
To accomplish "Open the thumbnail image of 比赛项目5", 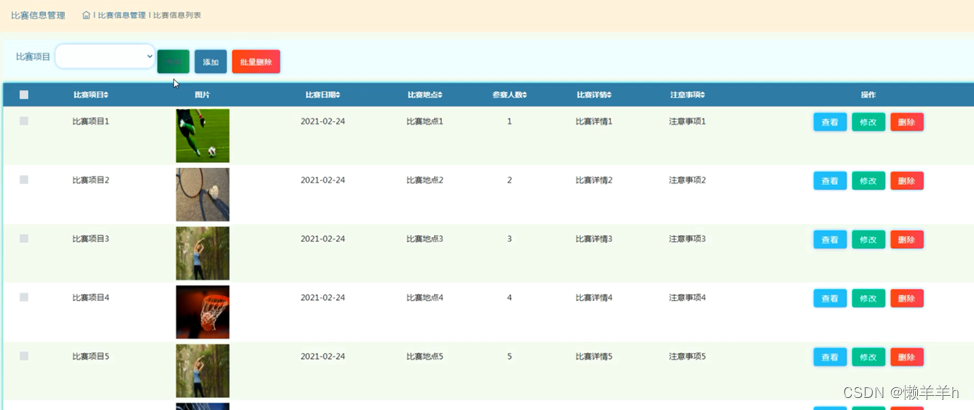I will [x=203, y=371].
